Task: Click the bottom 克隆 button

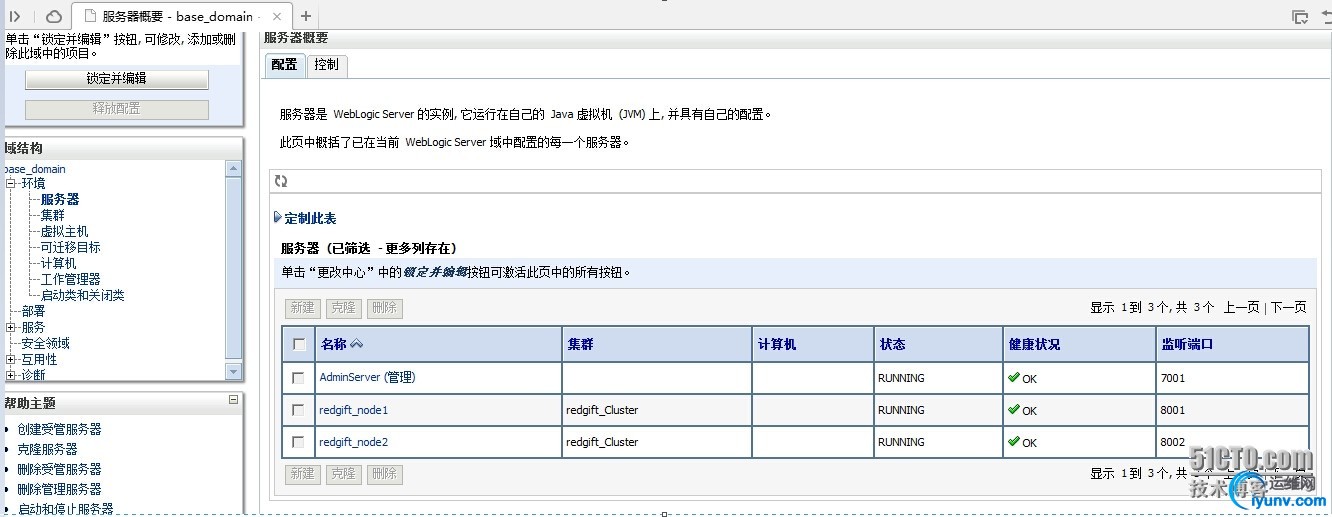Action: (343, 474)
